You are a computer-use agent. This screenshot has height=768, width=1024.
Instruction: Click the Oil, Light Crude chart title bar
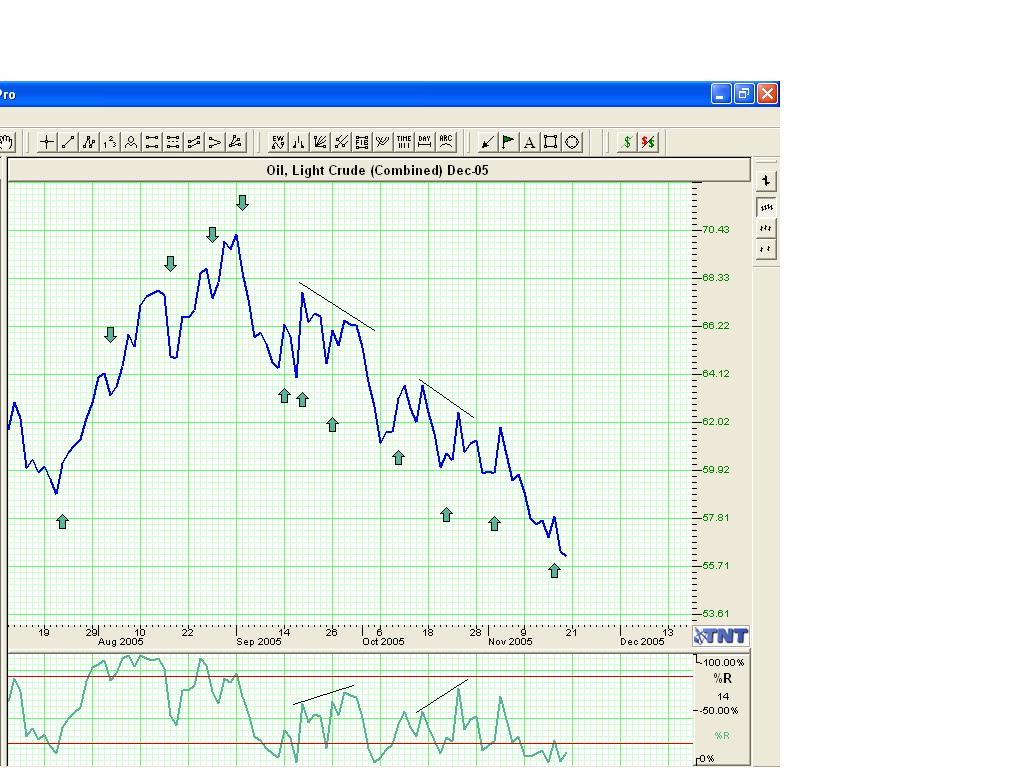coord(378,170)
